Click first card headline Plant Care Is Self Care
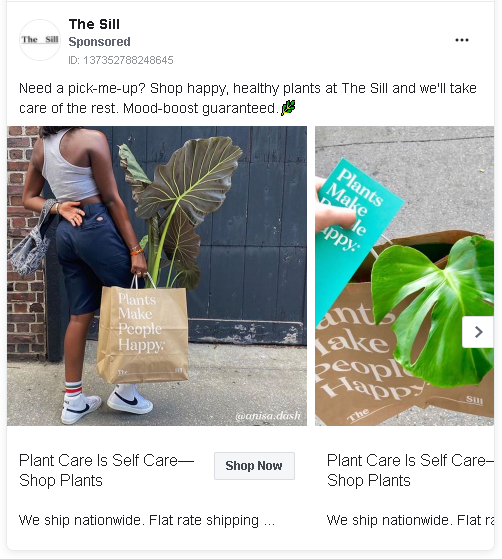 [106, 470]
